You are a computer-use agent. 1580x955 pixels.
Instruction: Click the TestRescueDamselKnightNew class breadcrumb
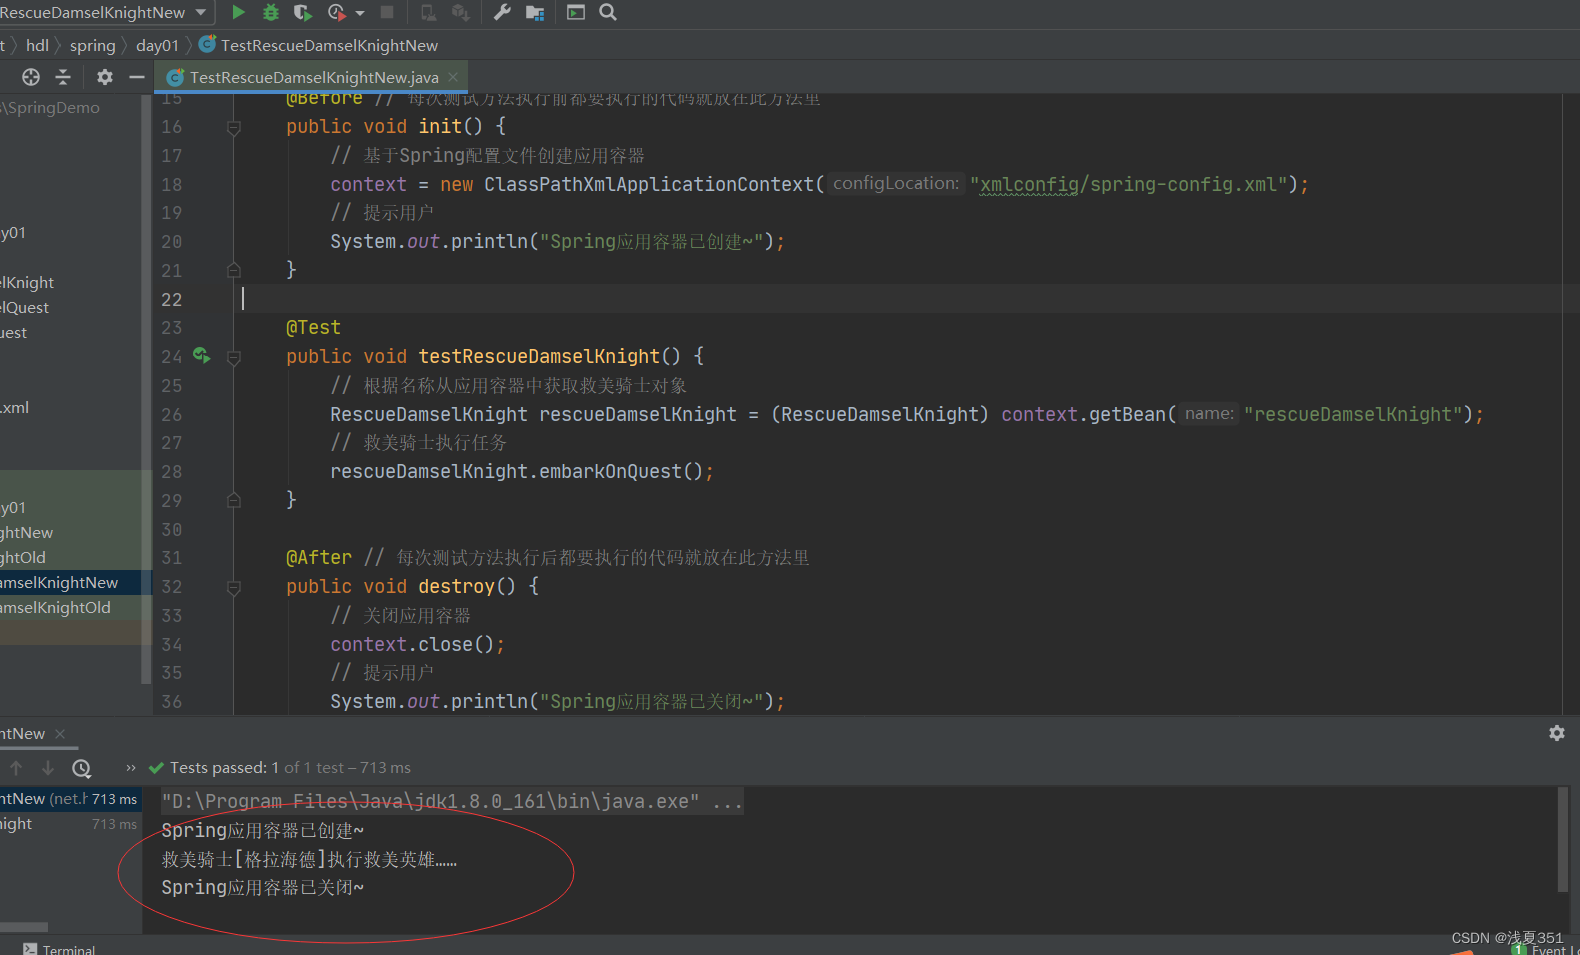tap(319, 45)
